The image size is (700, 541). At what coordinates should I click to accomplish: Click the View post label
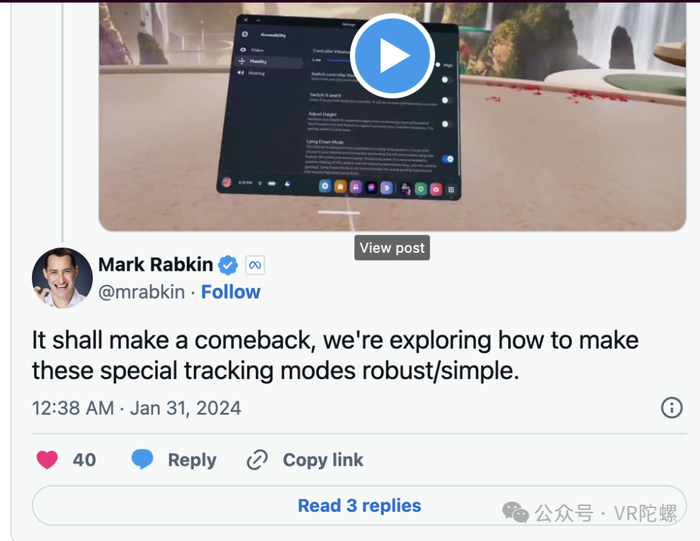(392, 248)
